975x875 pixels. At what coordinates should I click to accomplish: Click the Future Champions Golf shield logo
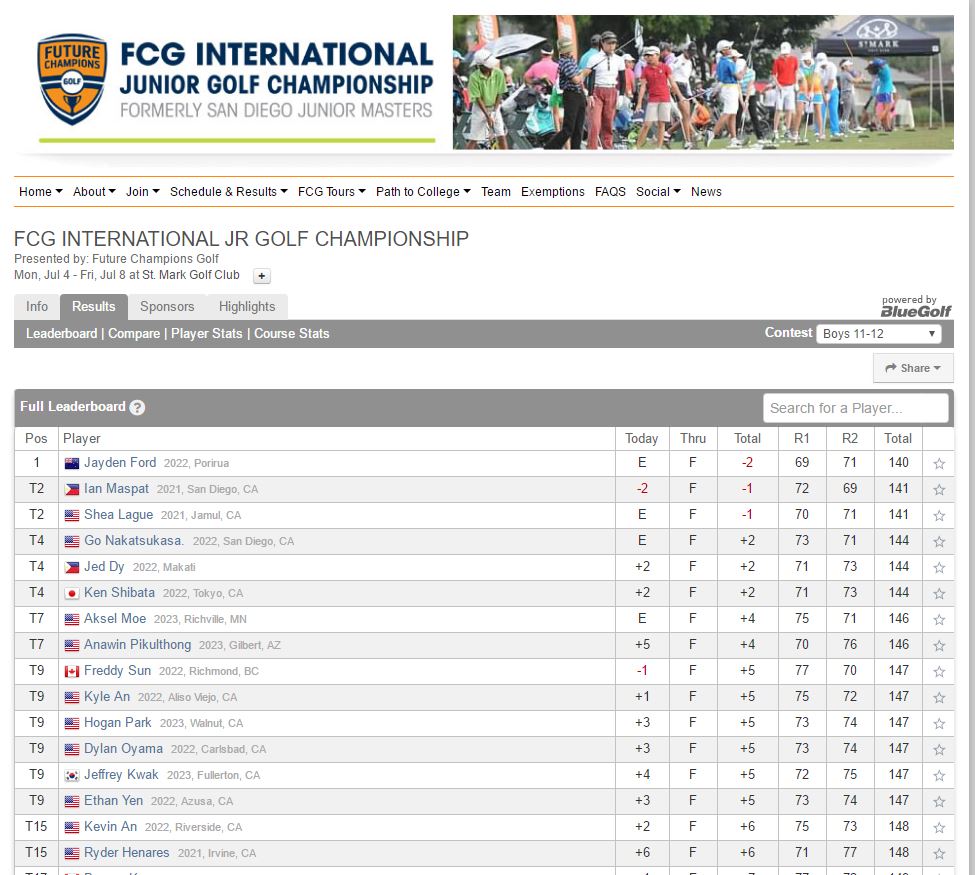pyautogui.click(x=72, y=79)
